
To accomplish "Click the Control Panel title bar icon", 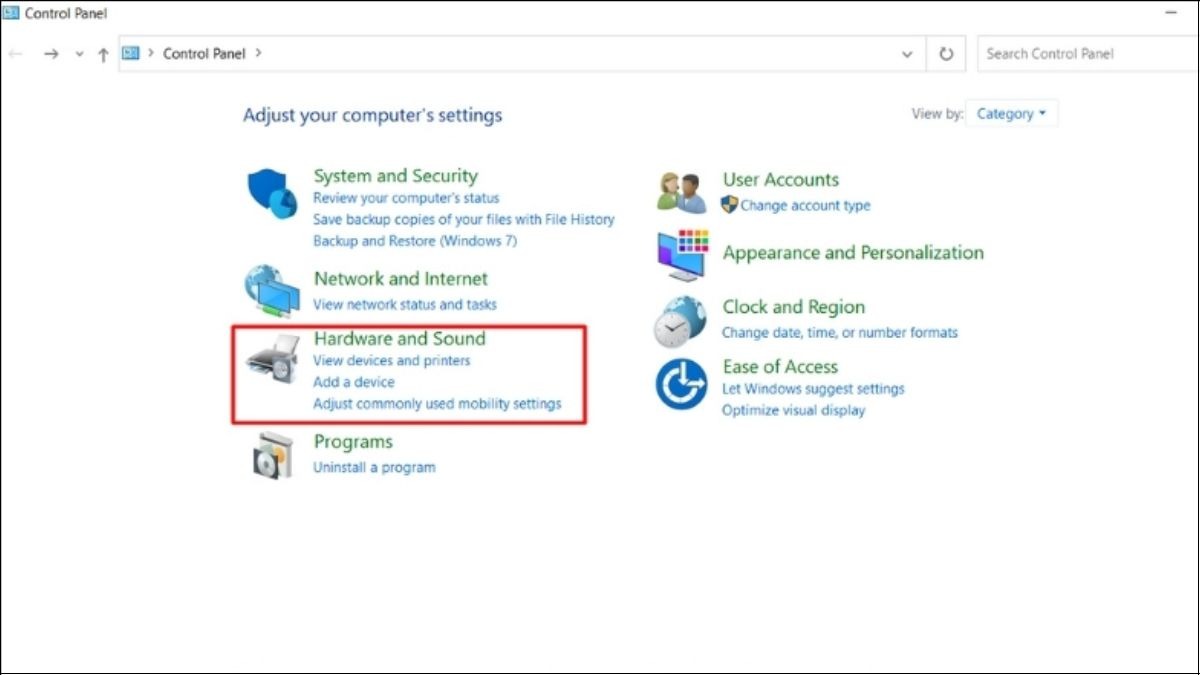I will point(11,13).
